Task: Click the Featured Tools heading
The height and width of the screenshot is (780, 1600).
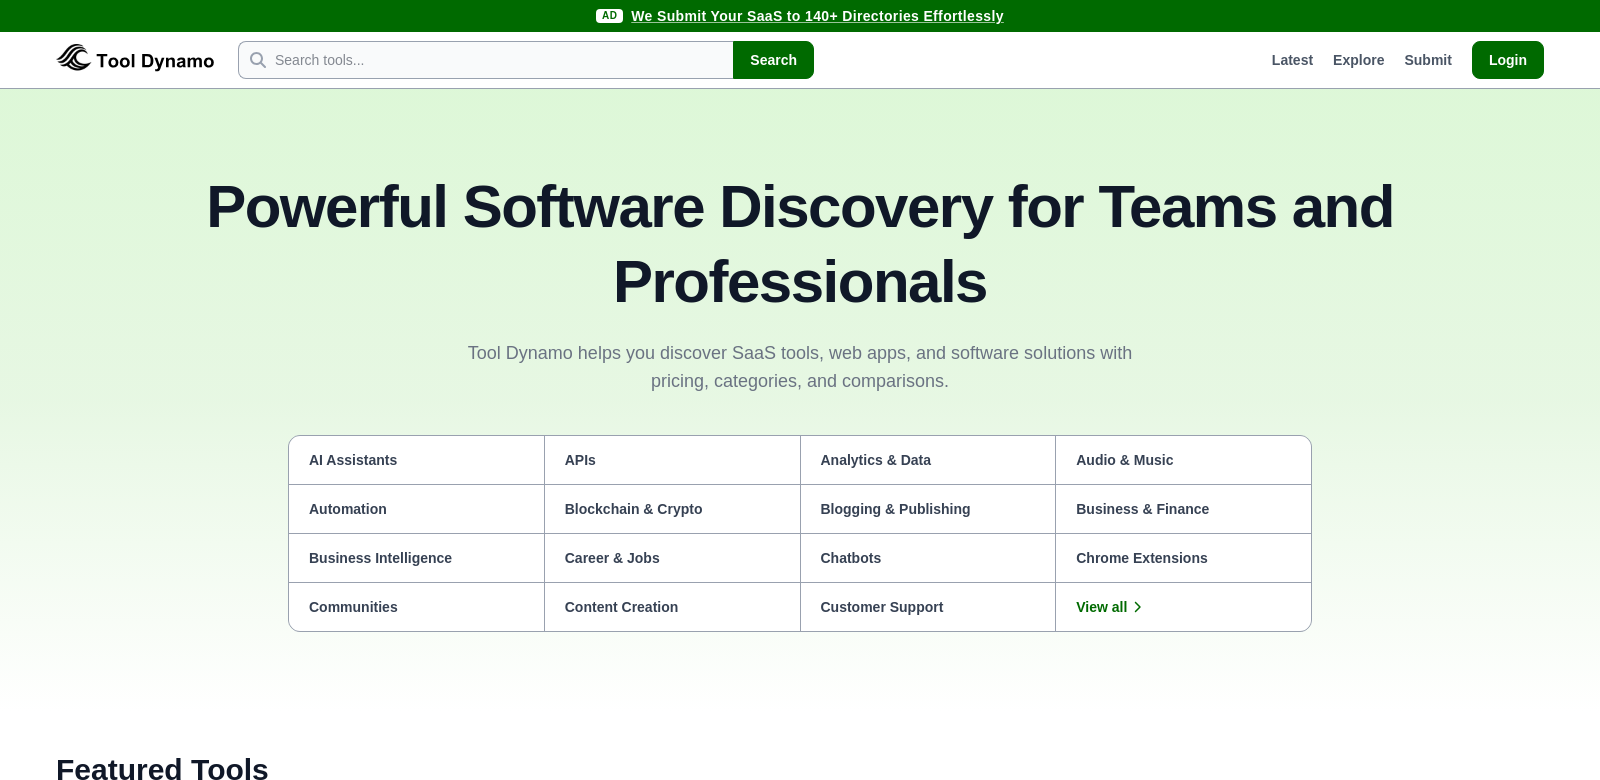Action: pyautogui.click(x=162, y=768)
